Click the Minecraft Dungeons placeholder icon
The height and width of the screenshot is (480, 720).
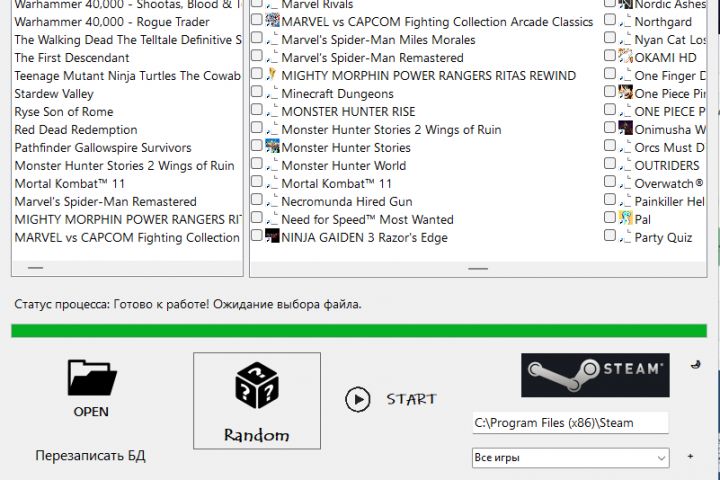(x=272, y=94)
